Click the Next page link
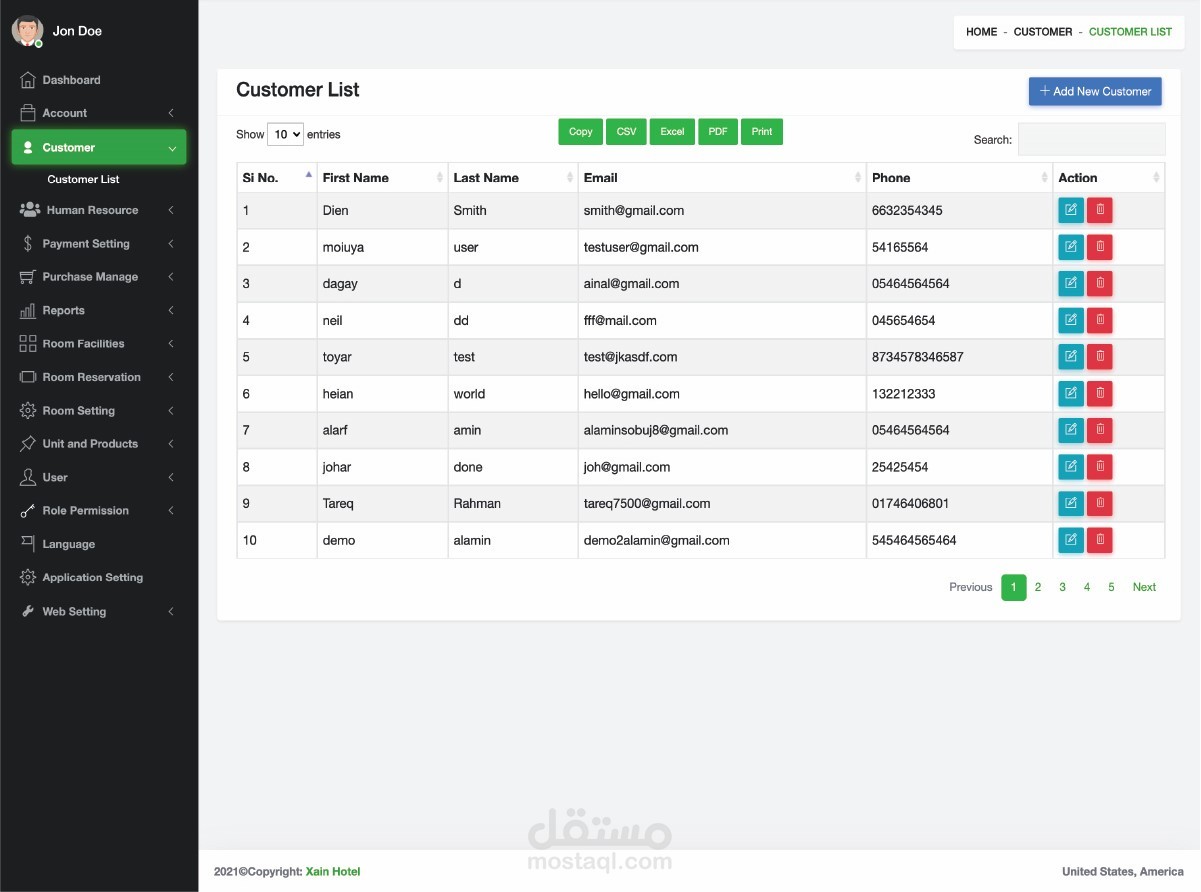This screenshot has height=892, width=1201. [x=1144, y=587]
